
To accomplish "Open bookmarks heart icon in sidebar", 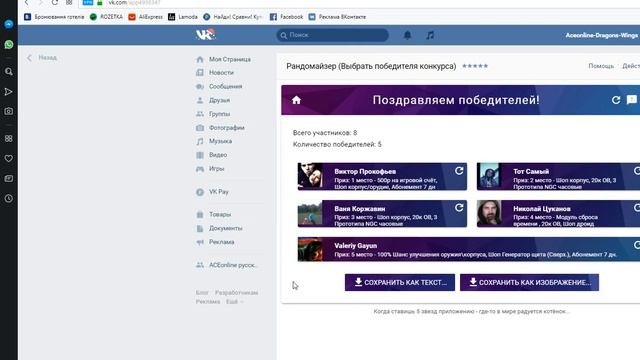I will (x=9, y=158).
